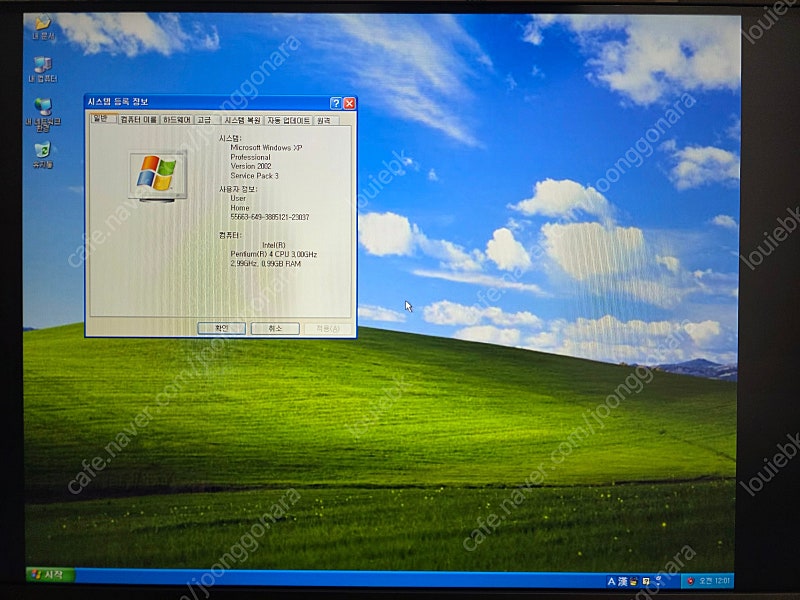The width and height of the screenshot is (800, 600).
Task: Click the 'User' registered name text
Action: [x=238, y=198]
